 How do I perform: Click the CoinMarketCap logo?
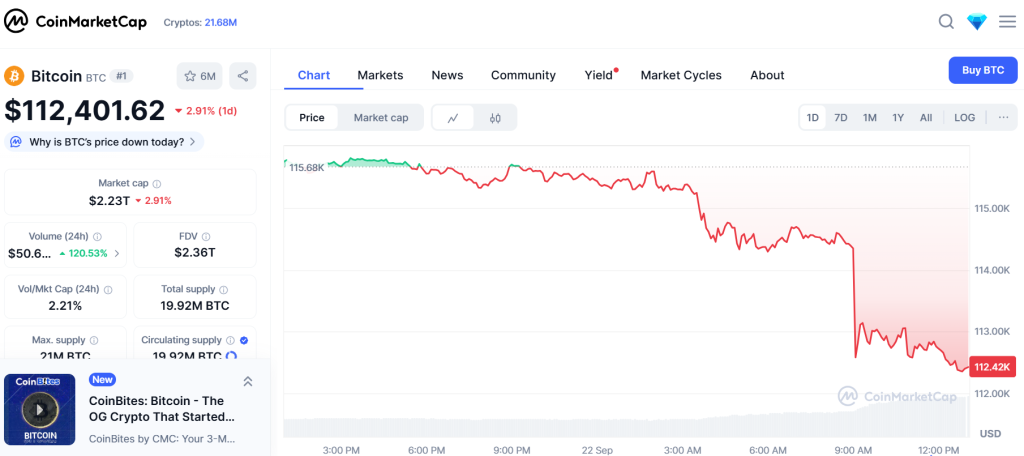[75, 22]
